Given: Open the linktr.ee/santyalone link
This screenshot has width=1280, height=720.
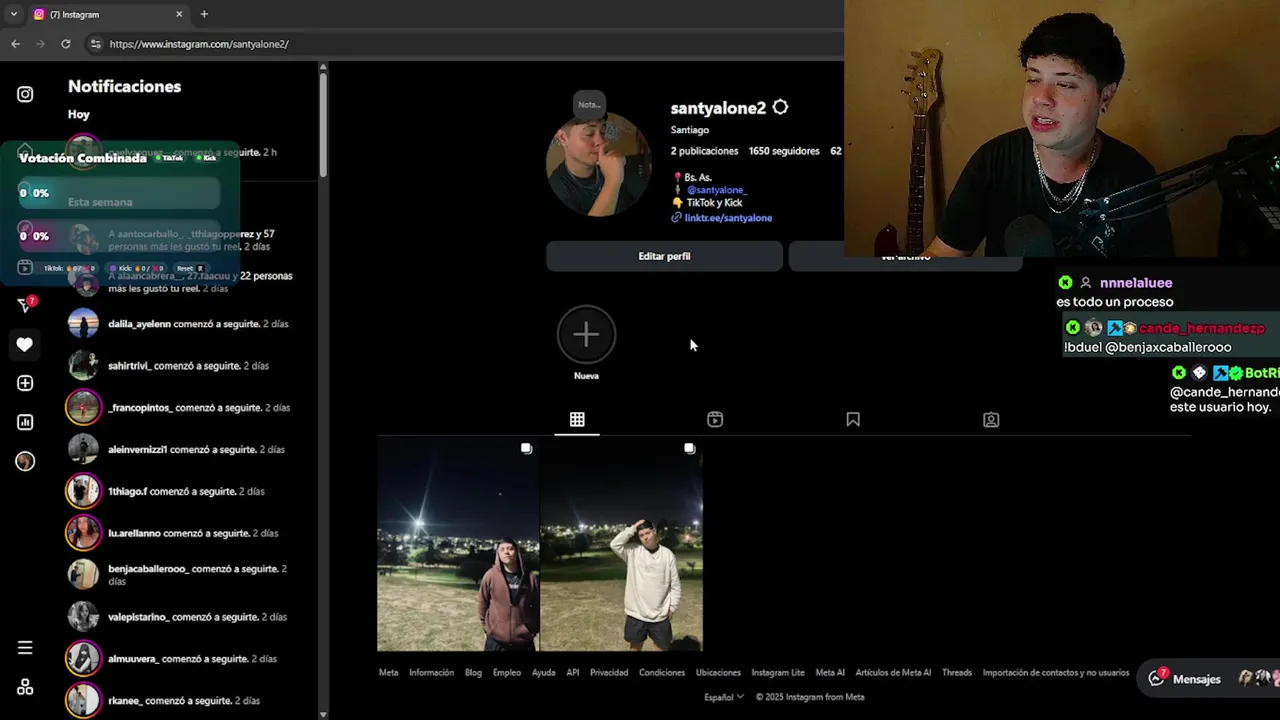Looking at the screenshot, I should tap(728, 217).
